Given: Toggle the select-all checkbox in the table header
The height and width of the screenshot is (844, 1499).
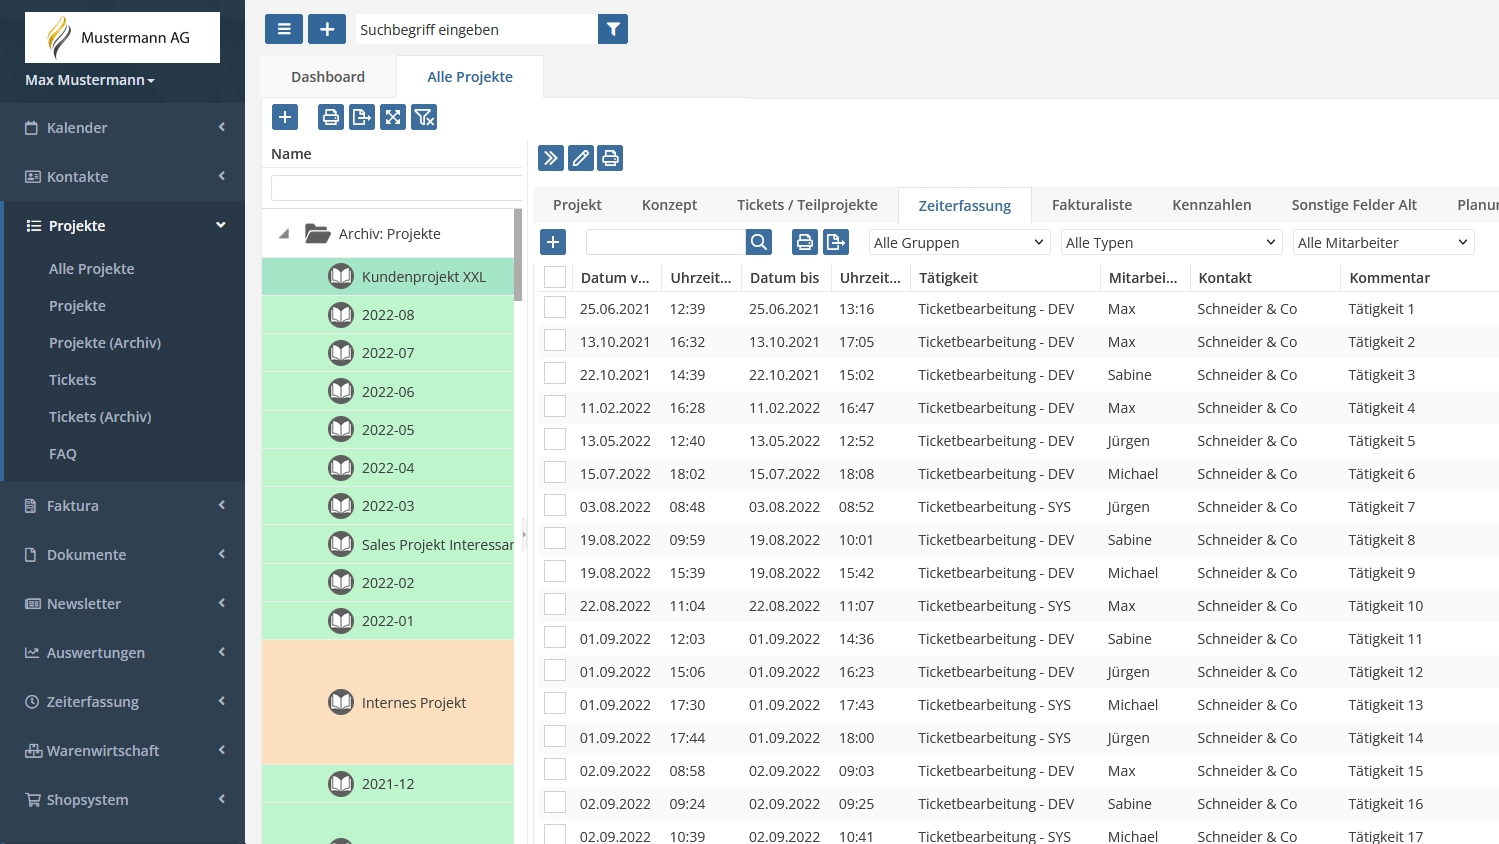Looking at the screenshot, I should point(555,277).
